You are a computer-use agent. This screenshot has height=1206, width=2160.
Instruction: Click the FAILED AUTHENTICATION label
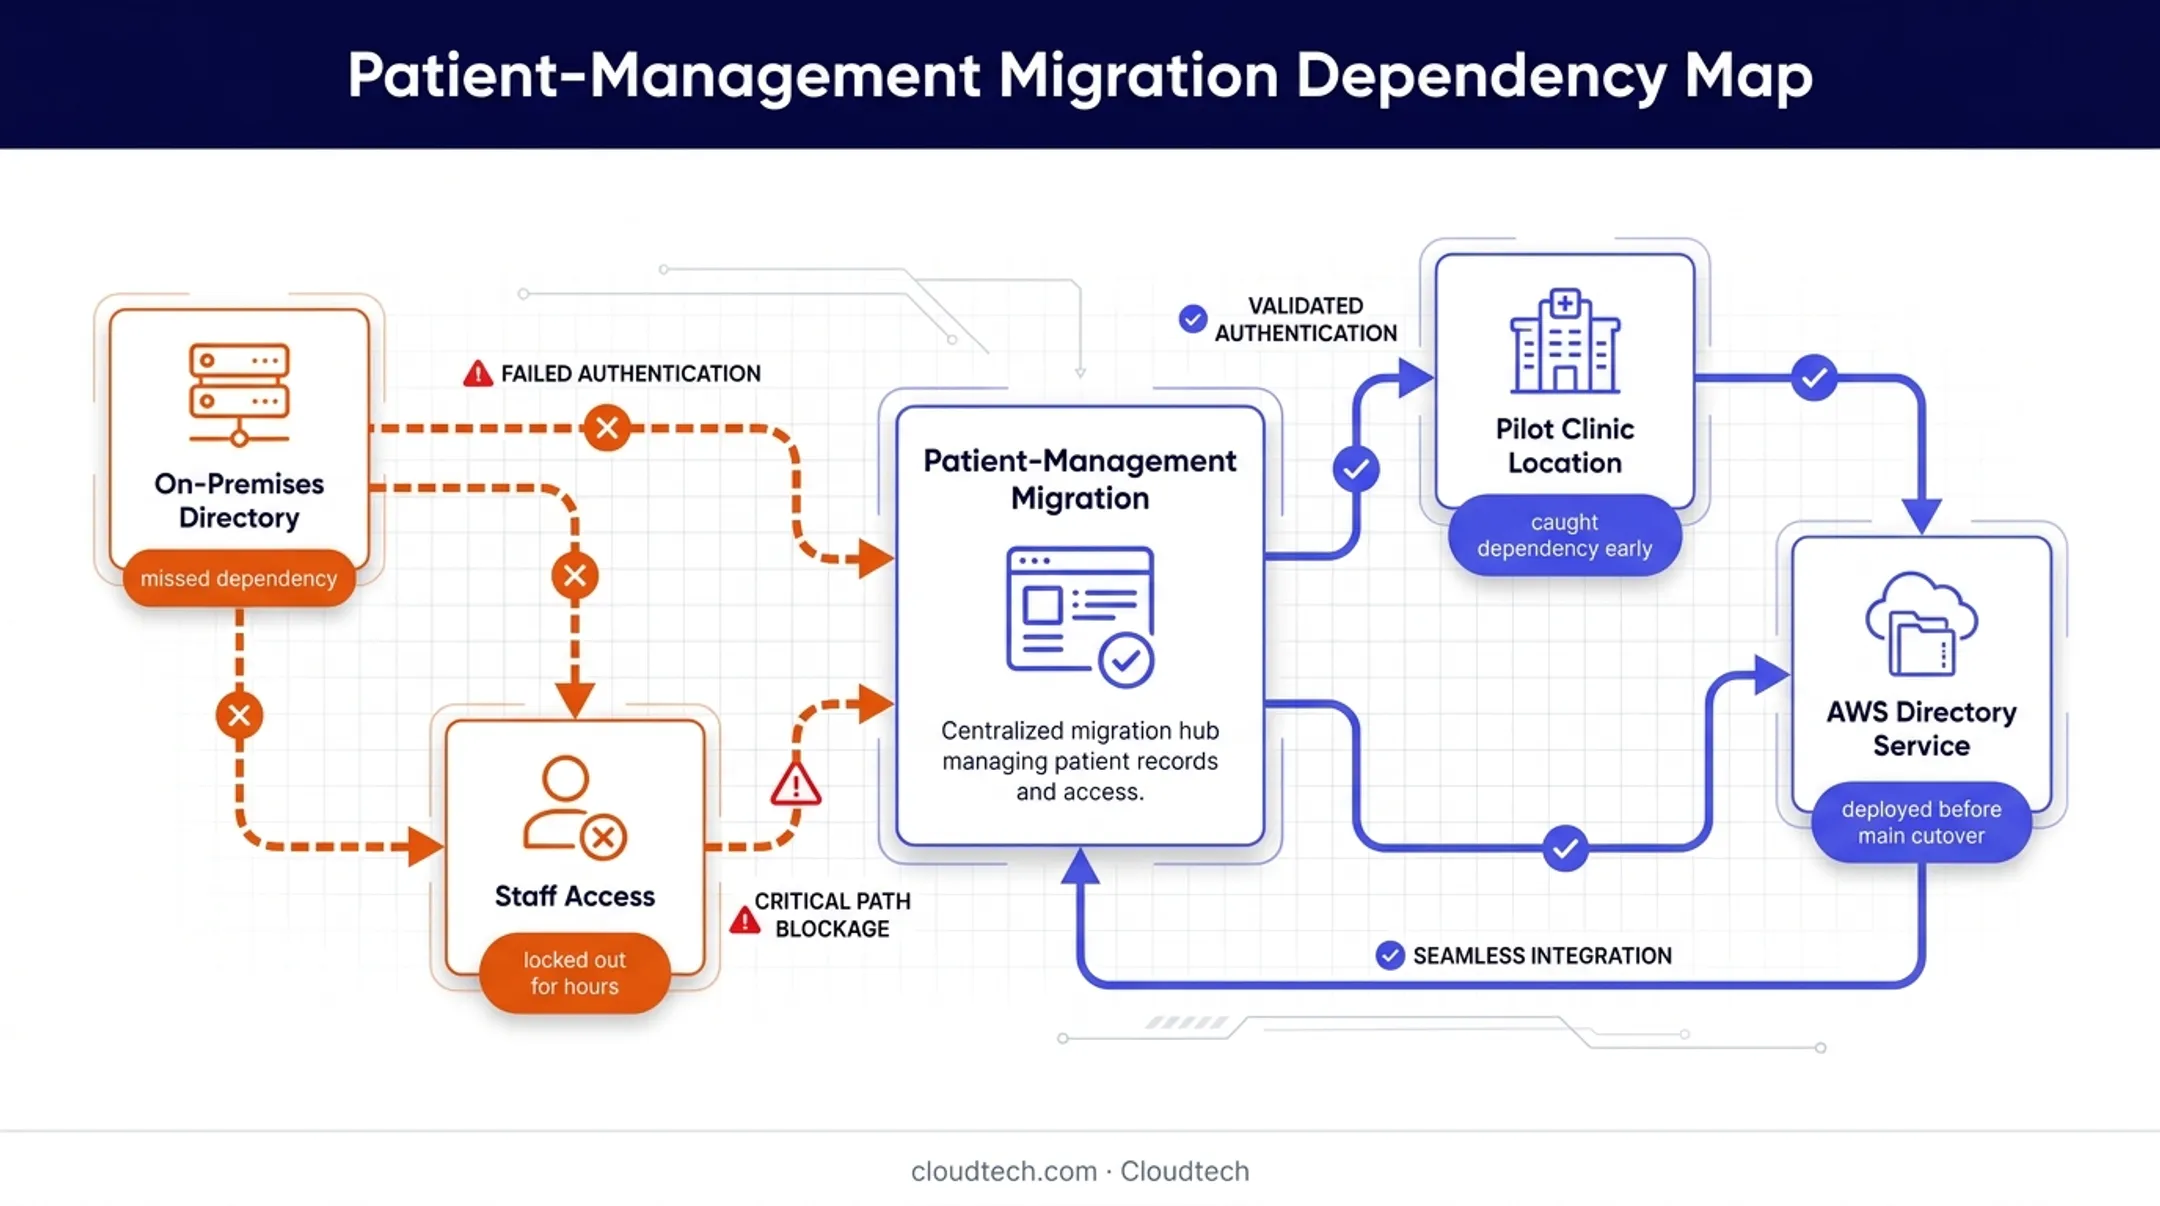pyautogui.click(x=631, y=374)
